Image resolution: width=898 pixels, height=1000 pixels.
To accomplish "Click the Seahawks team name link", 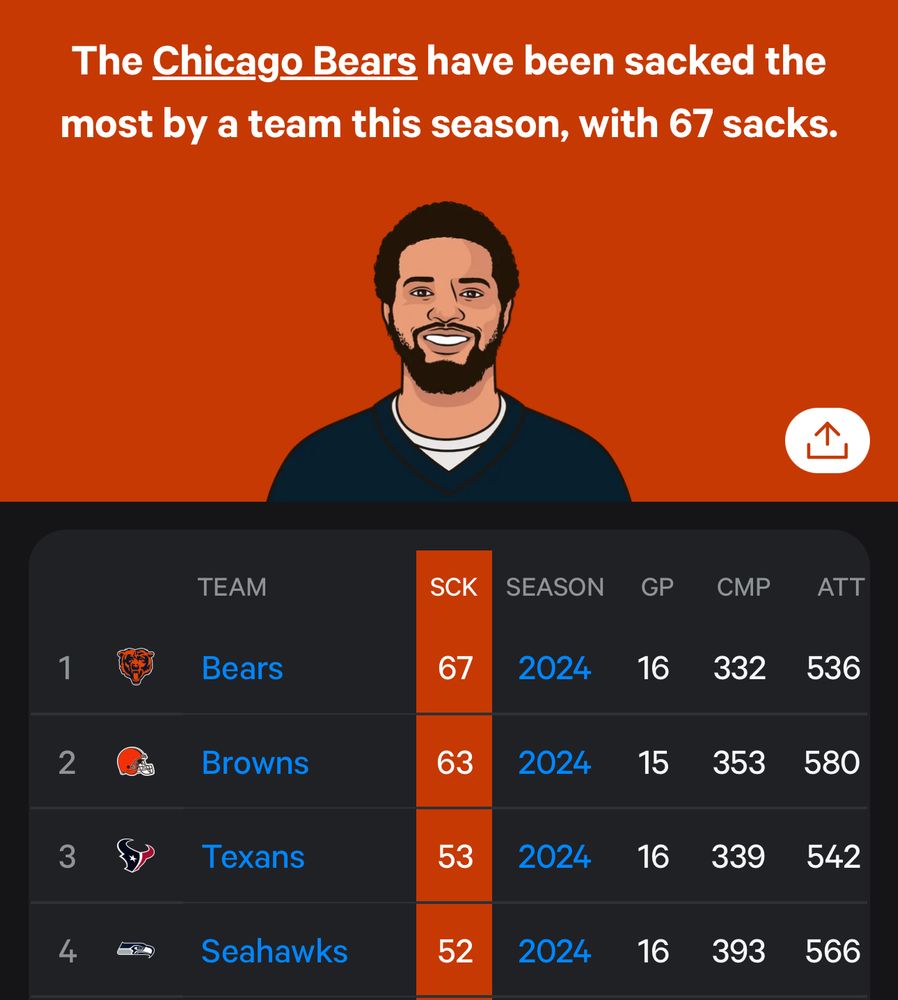I will point(274,952).
